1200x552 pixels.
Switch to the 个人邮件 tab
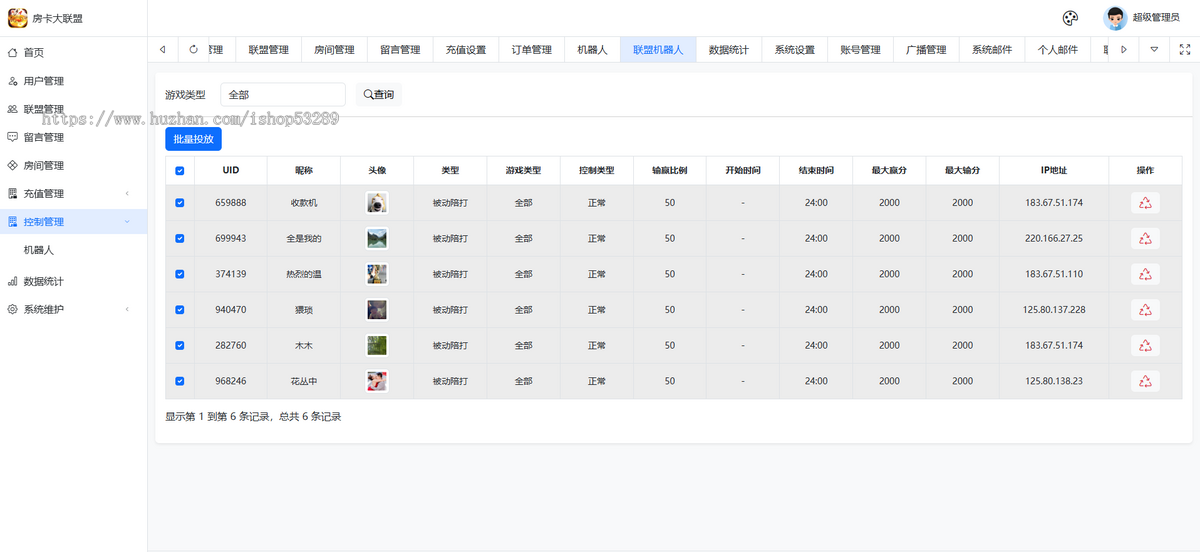coord(1058,49)
